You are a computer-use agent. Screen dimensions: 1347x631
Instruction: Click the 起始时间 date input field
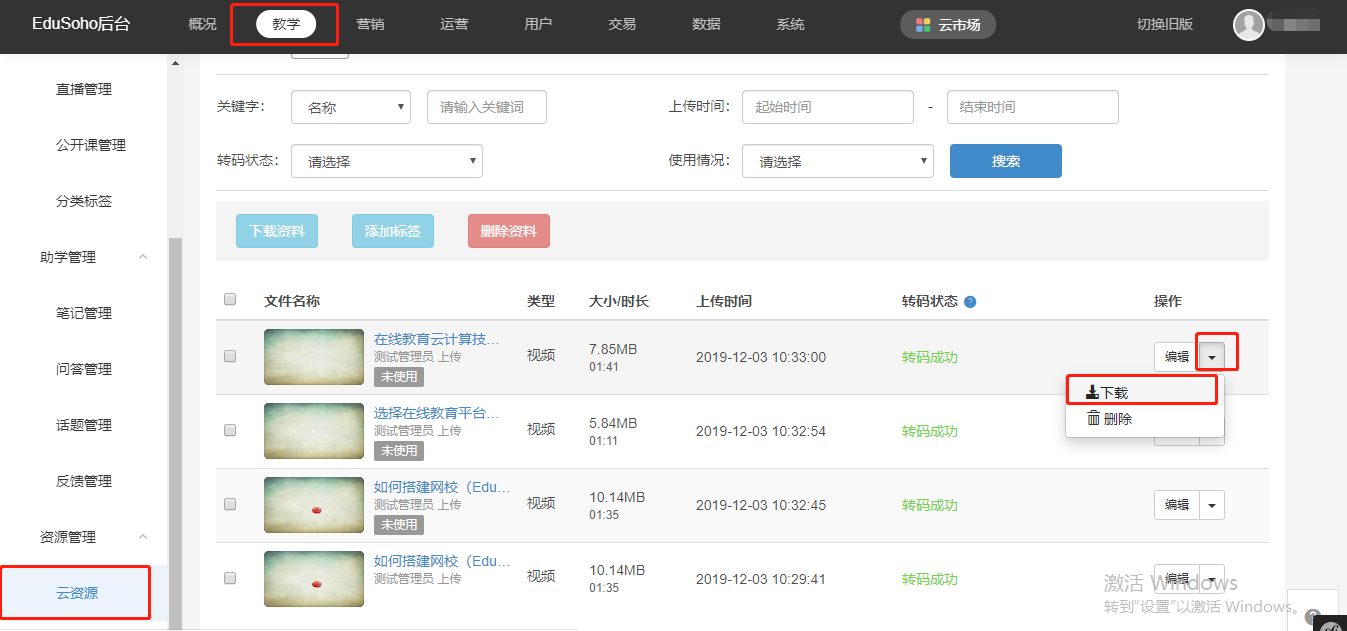[827, 107]
